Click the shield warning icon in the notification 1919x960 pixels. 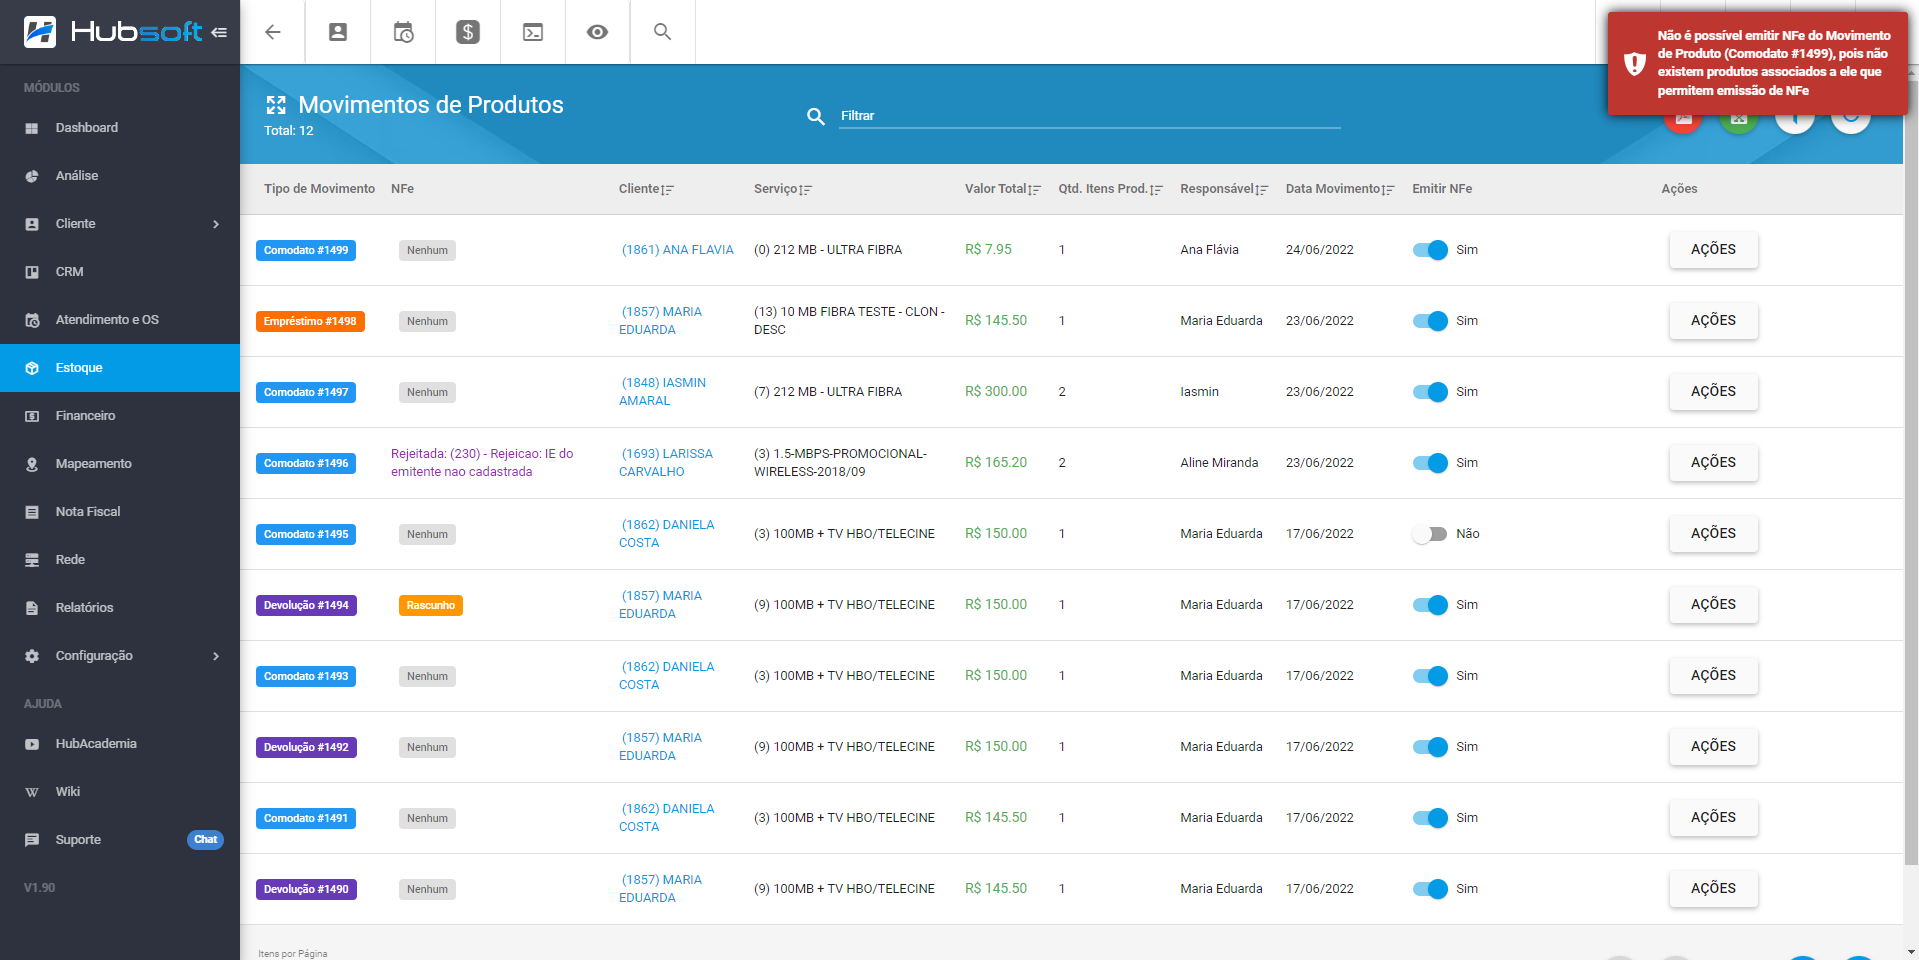coord(1635,63)
